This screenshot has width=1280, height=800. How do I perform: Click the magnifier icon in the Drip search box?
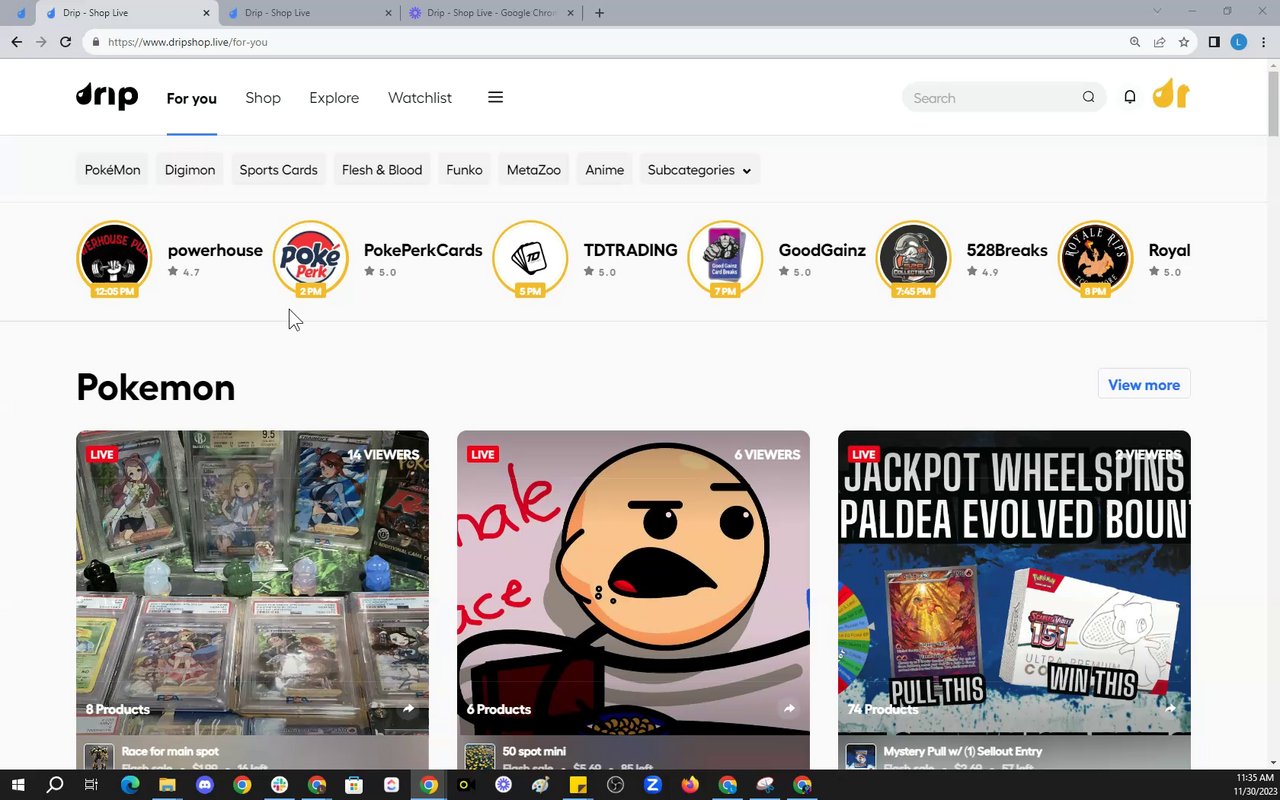click(1088, 97)
